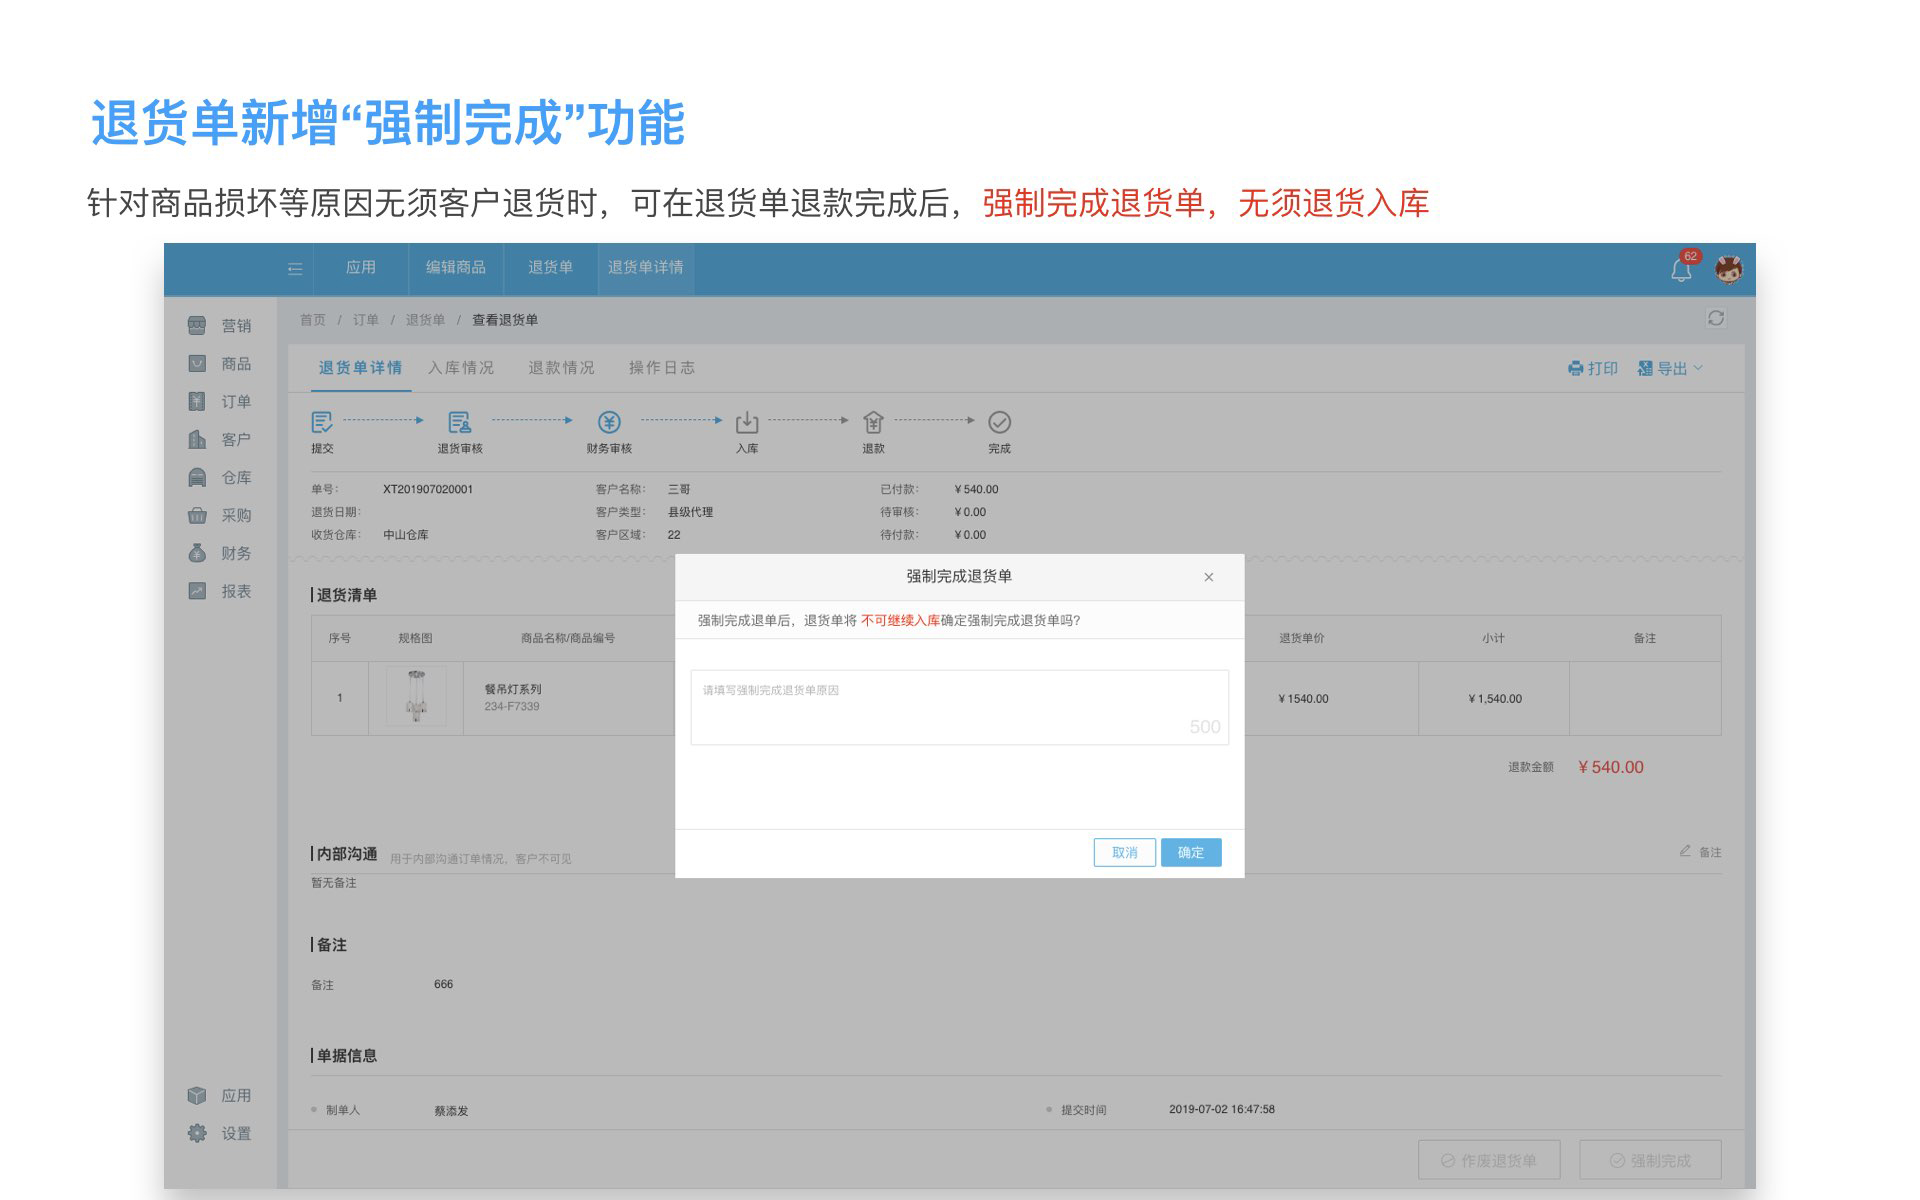Switch to 操作日志 tab
The image size is (1920, 1200).
pos(661,368)
